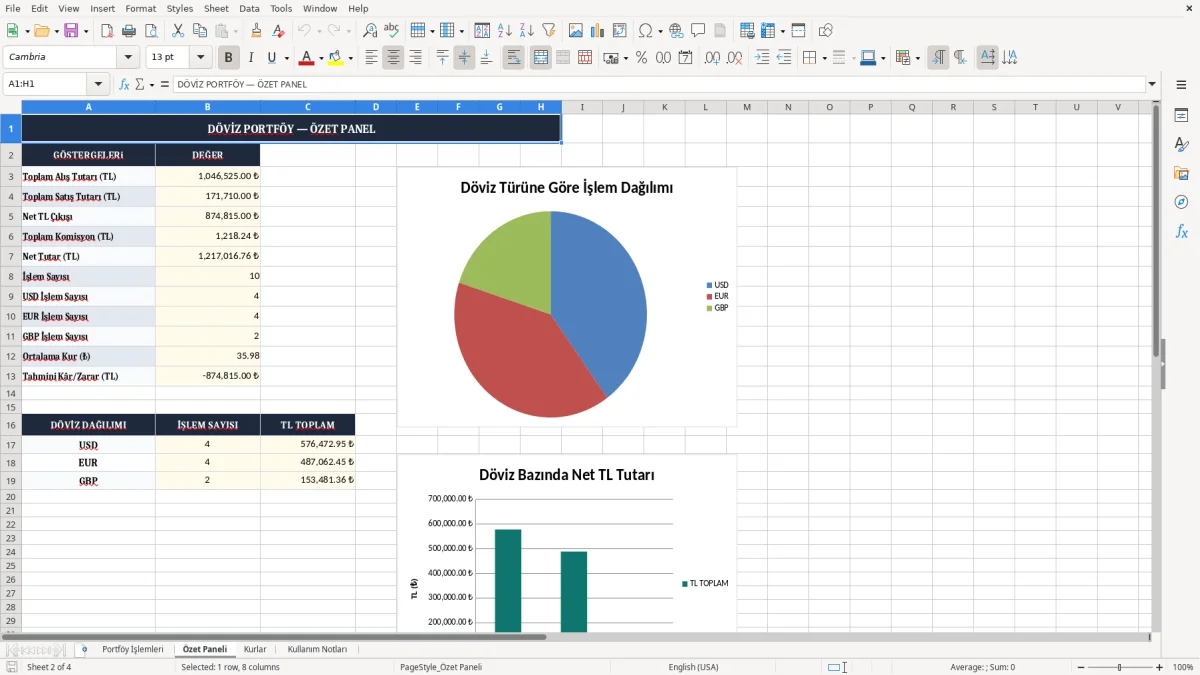Image resolution: width=1200 pixels, height=675 pixels.
Task: Open the sidebar Gallery icon
Action: [x=1181, y=174]
